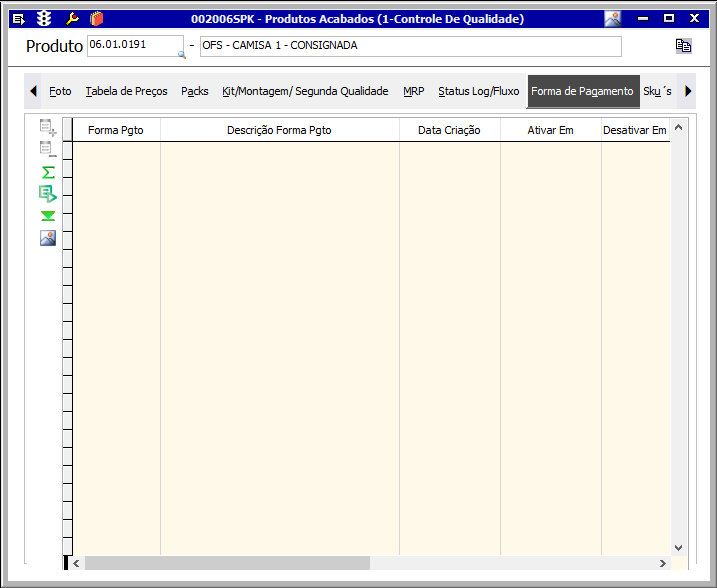
Task: Click the orange folder book icon
Action: [96, 19]
